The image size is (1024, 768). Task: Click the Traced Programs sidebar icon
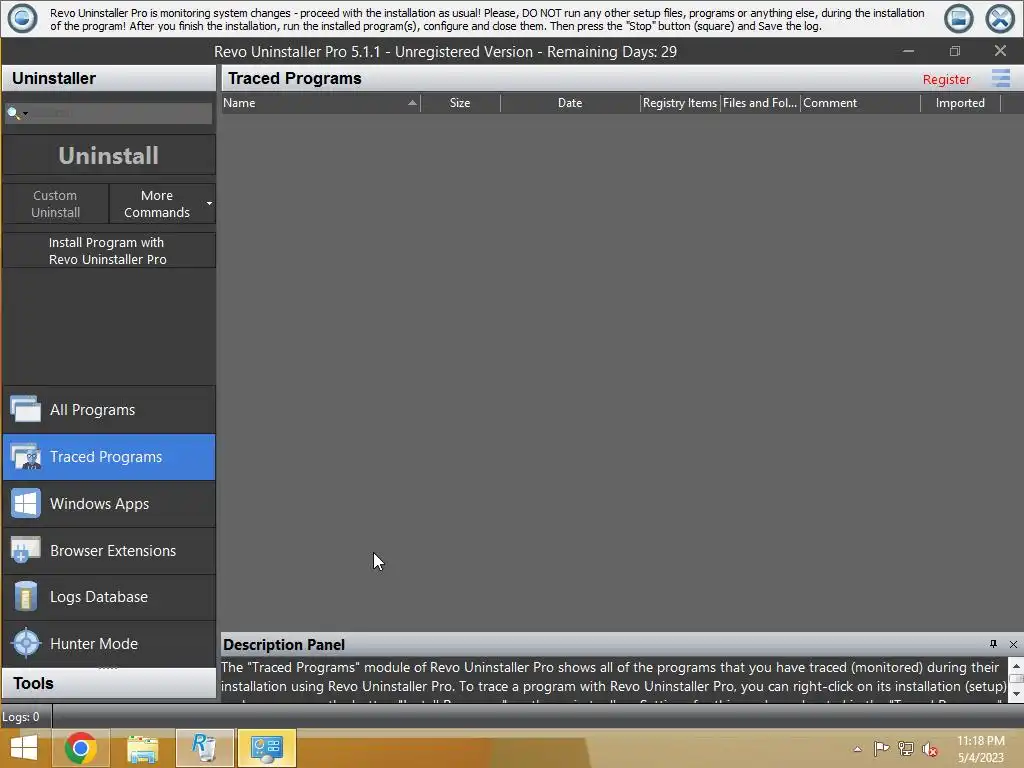(25, 456)
